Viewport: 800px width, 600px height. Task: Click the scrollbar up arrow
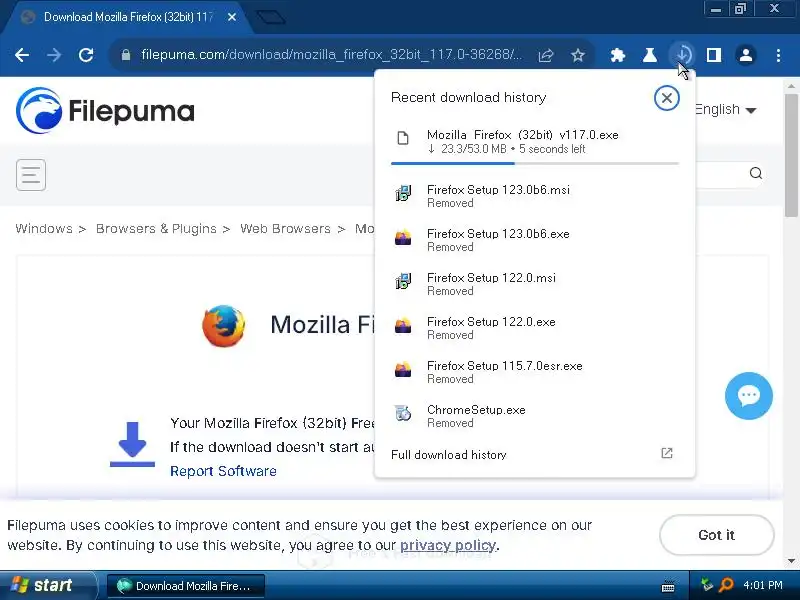[x=791, y=85]
